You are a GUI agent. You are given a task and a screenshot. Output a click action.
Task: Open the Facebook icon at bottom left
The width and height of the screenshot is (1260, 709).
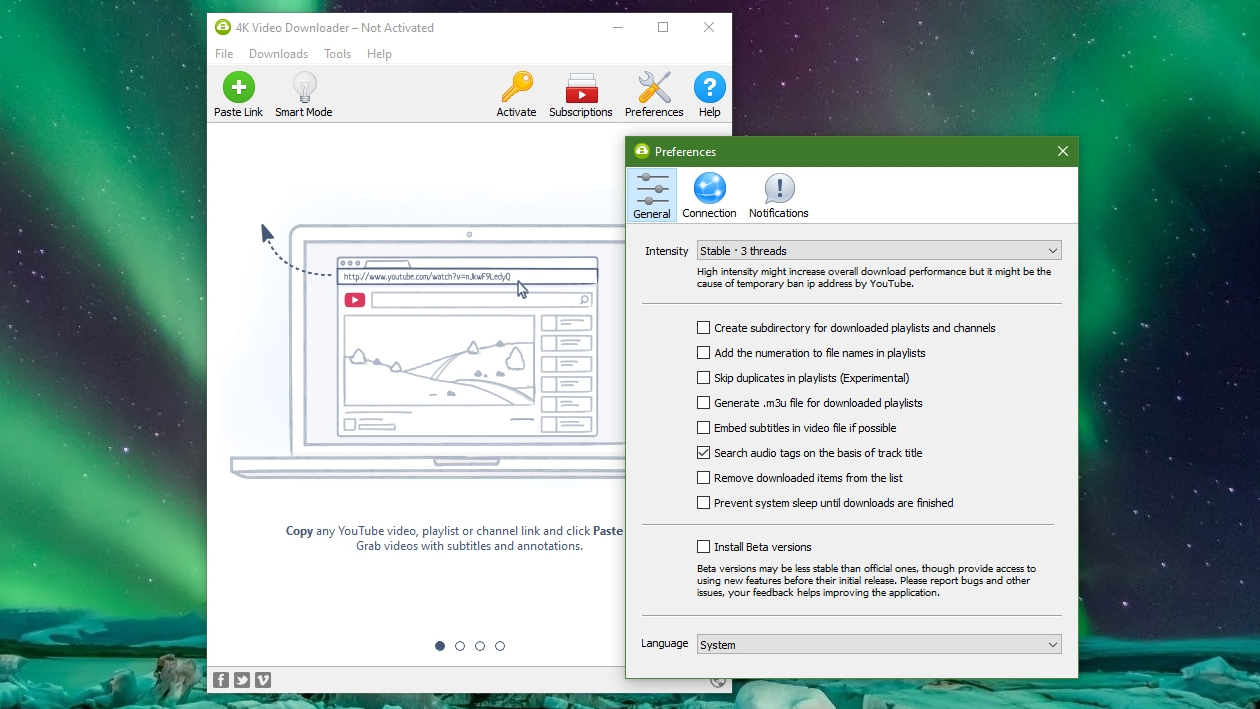coord(220,679)
